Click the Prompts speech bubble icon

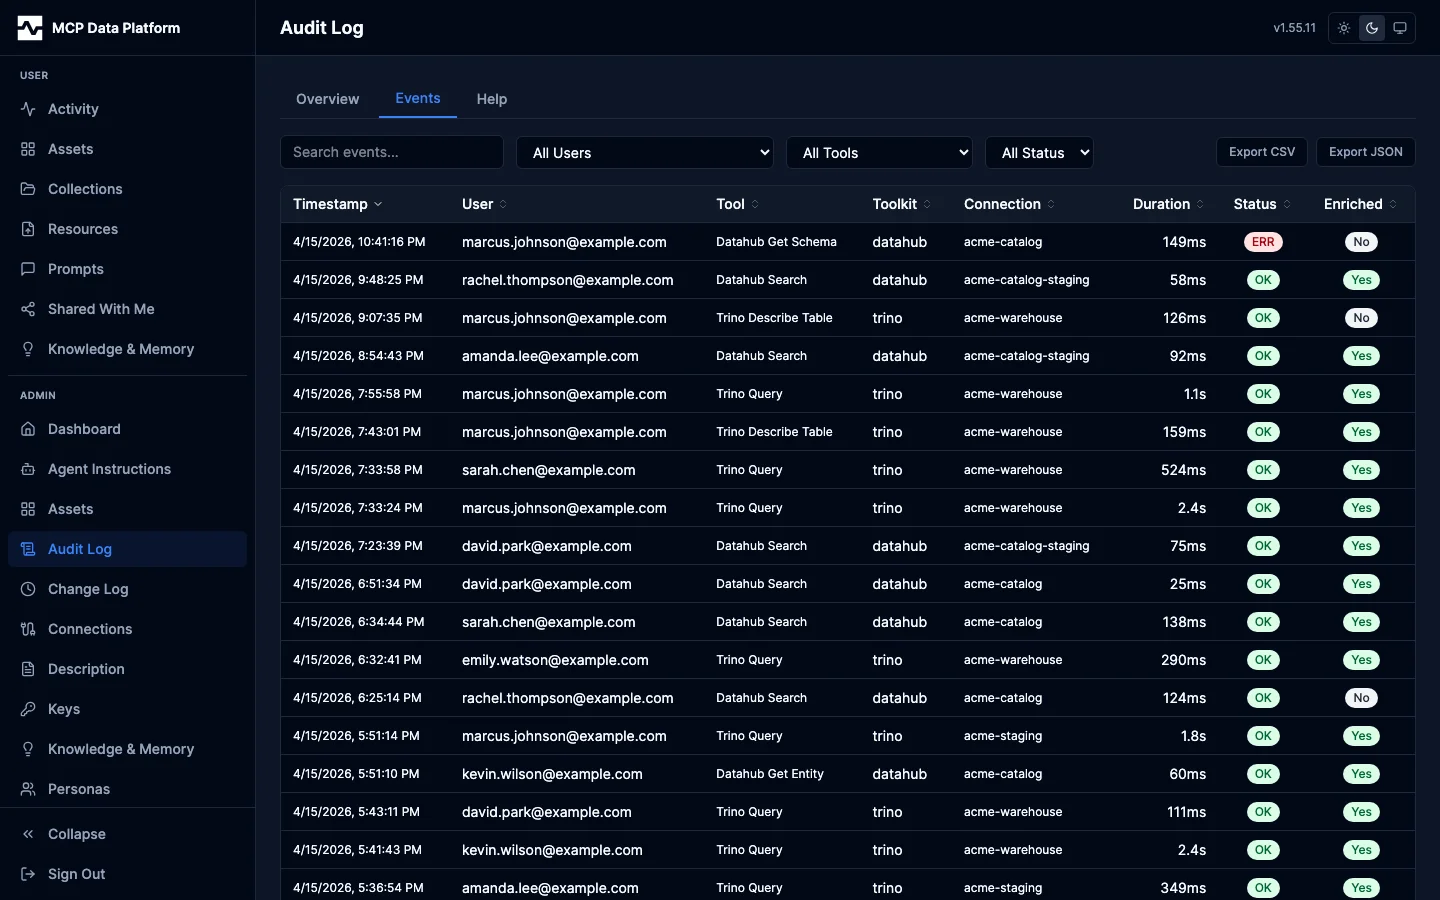pyautogui.click(x=27, y=269)
